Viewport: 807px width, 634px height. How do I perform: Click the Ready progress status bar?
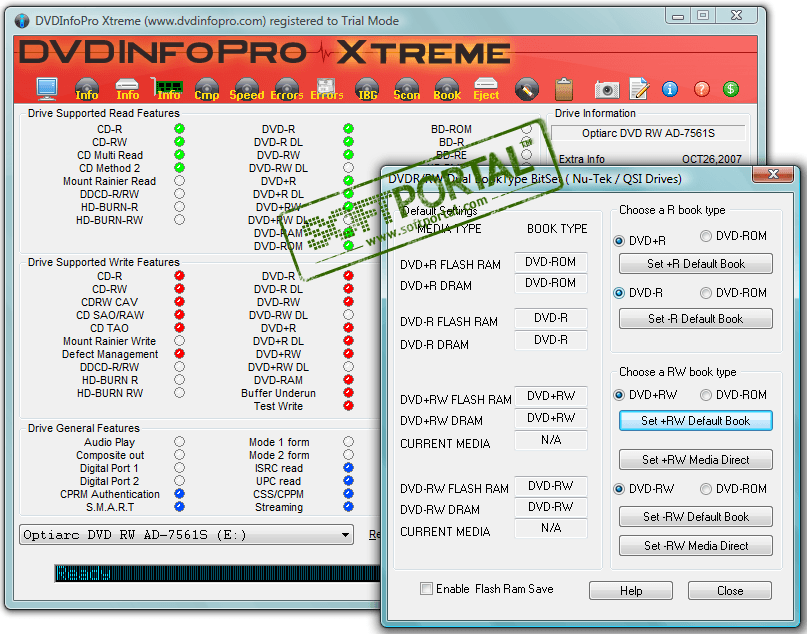tap(217, 573)
